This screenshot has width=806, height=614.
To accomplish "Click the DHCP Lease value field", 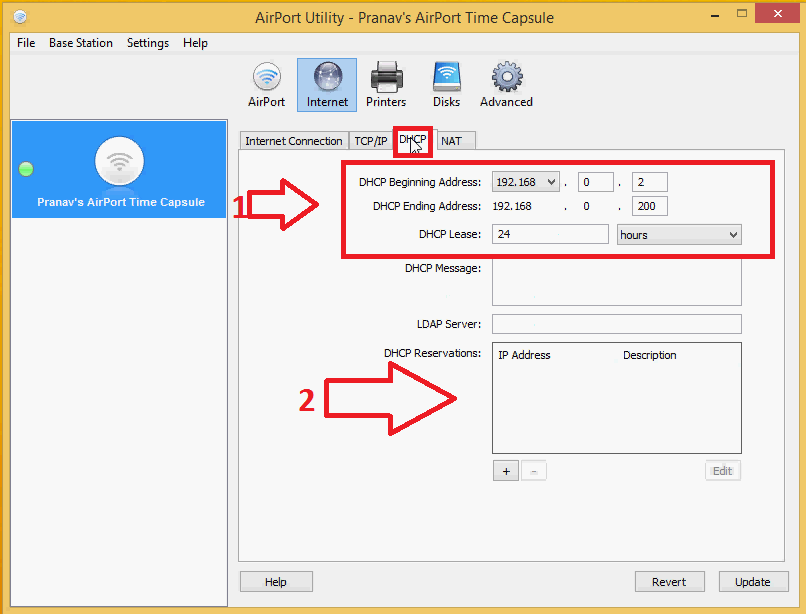I will coord(550,234).
